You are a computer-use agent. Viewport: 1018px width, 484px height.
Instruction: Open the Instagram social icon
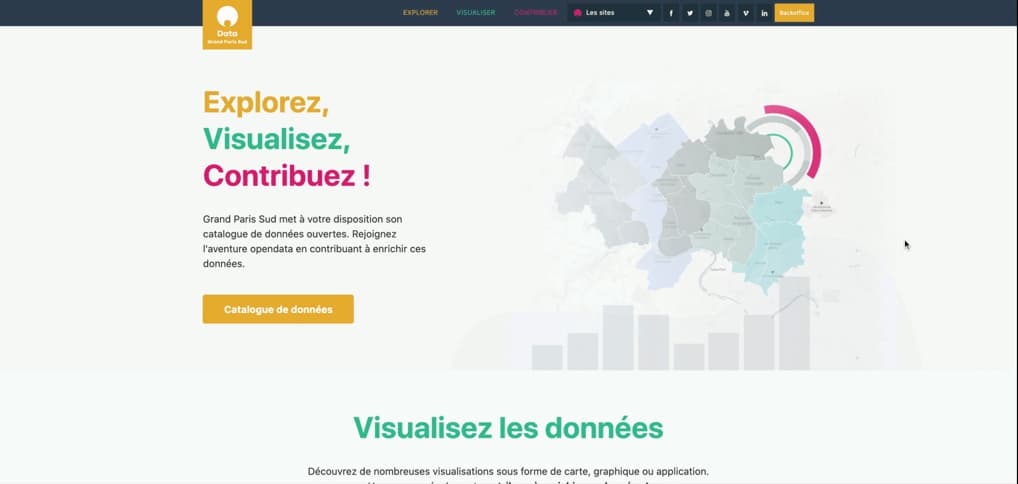(709, 13)
